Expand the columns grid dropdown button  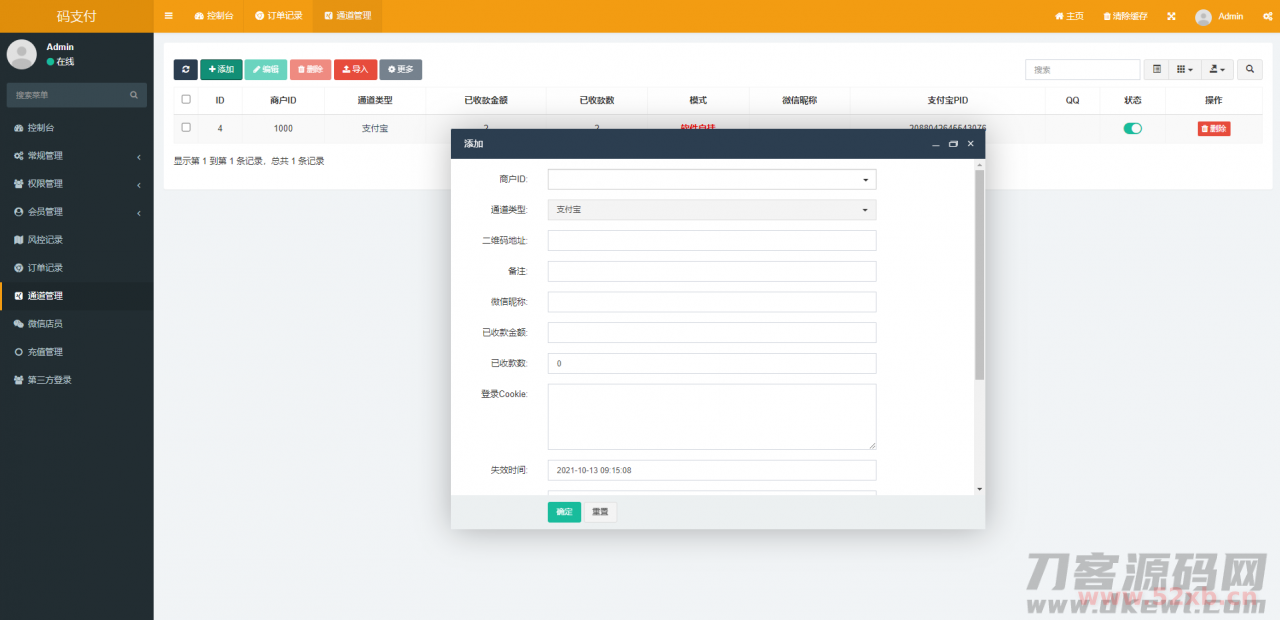click(x=1184, y=69)
